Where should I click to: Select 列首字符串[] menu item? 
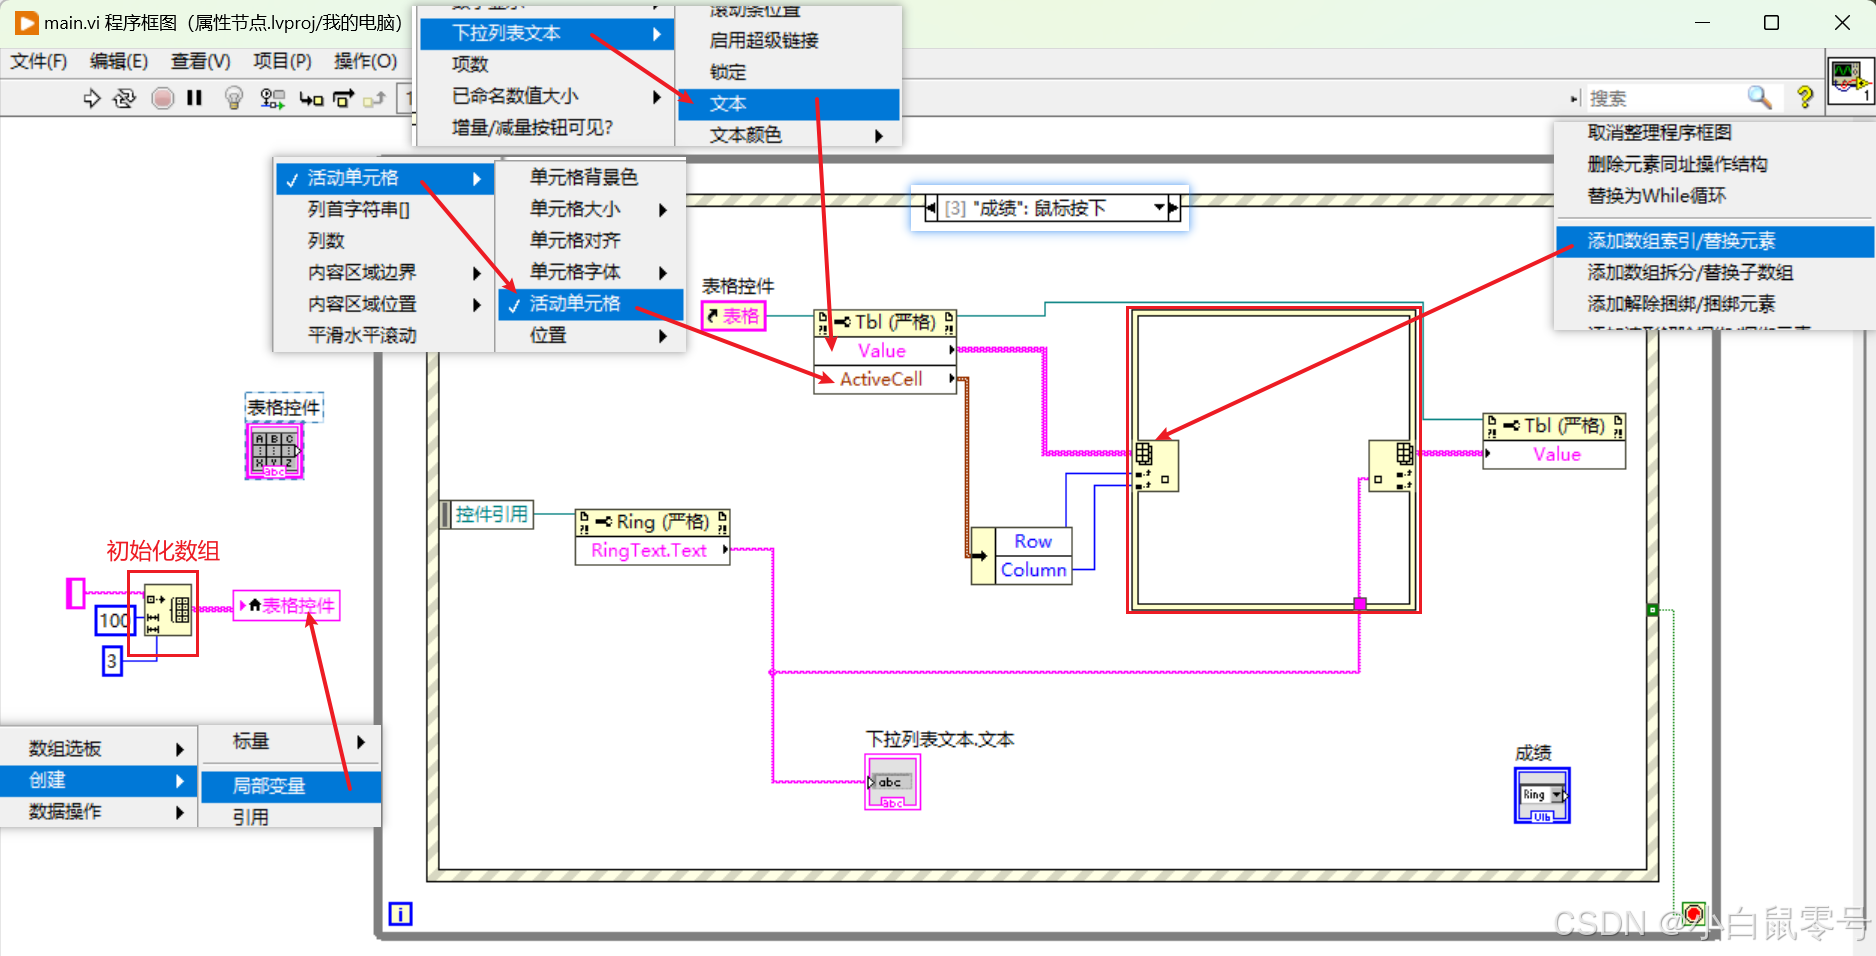384,209
